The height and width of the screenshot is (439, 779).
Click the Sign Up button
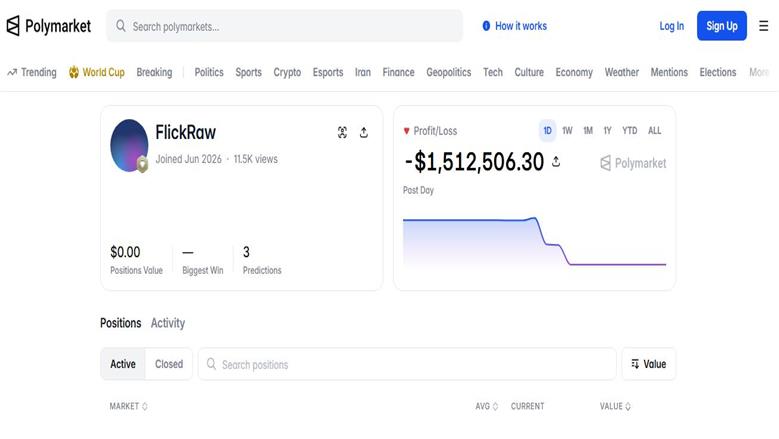point(721,26)
